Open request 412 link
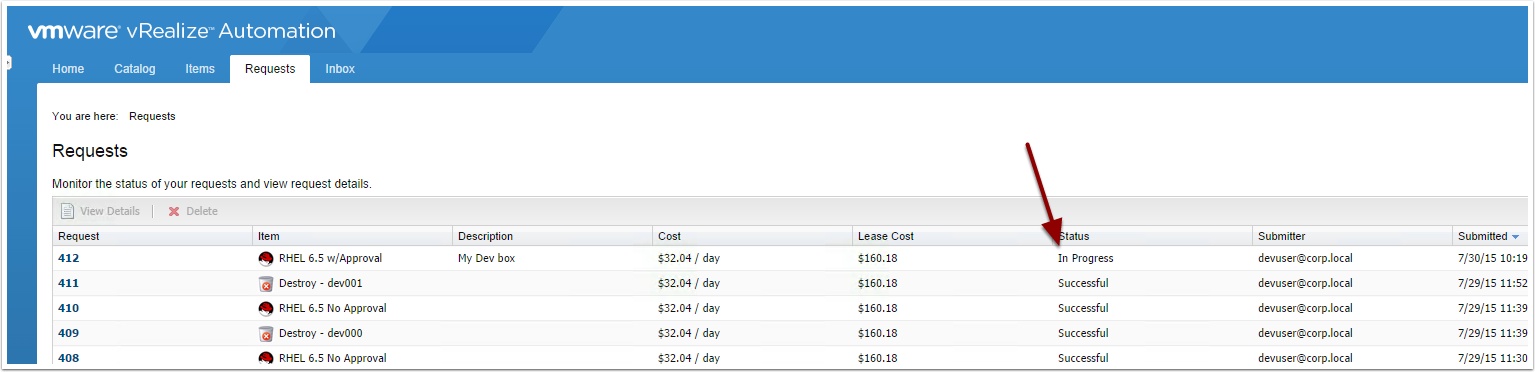 coord(68,258)
